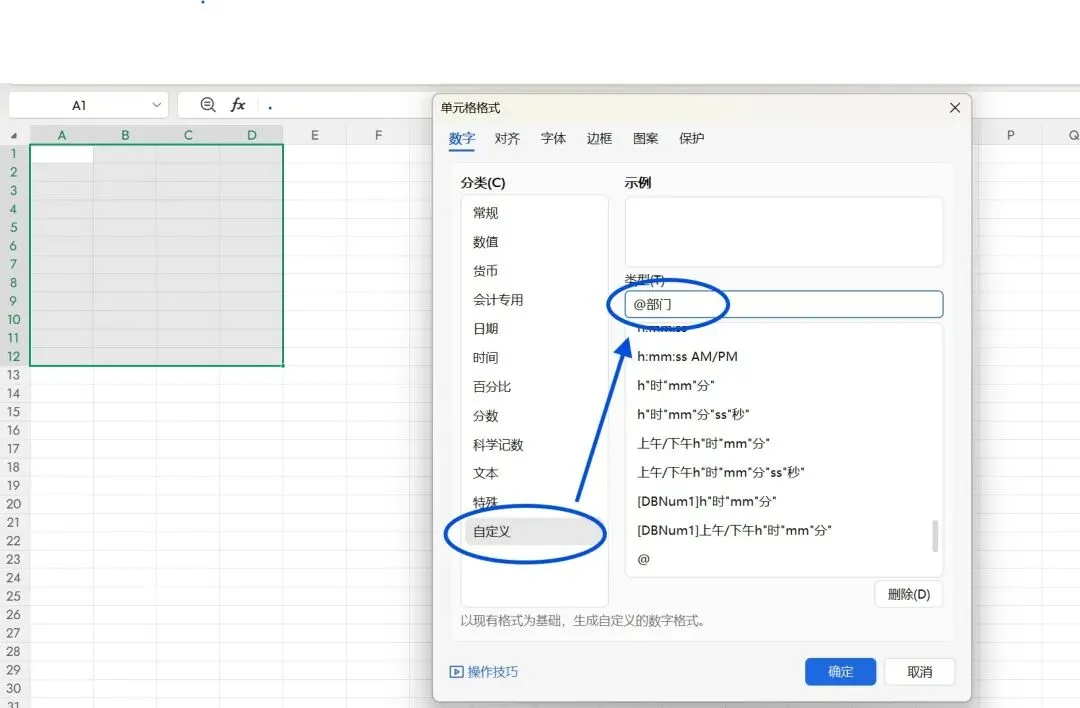Open the 操作技巧 link

click(x=492, y=671)
